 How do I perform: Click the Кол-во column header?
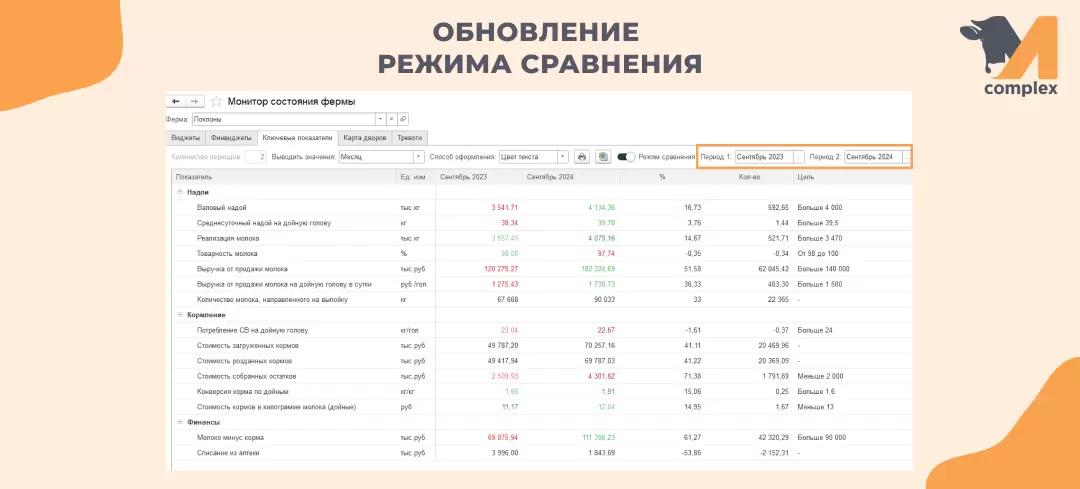point(749,177)
